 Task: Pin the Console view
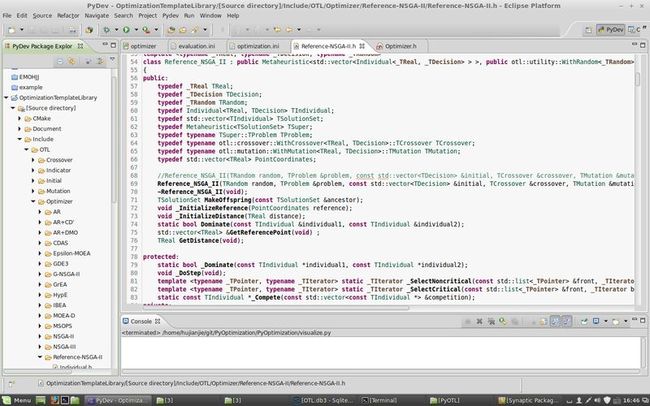point(584,321)
